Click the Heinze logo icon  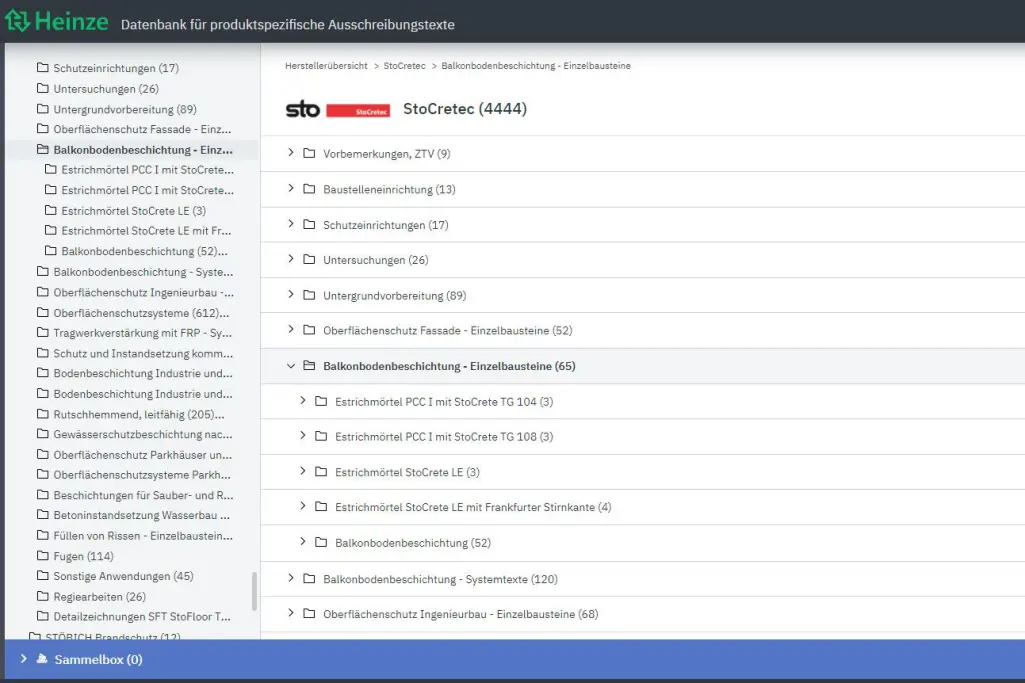coord(17,21)
